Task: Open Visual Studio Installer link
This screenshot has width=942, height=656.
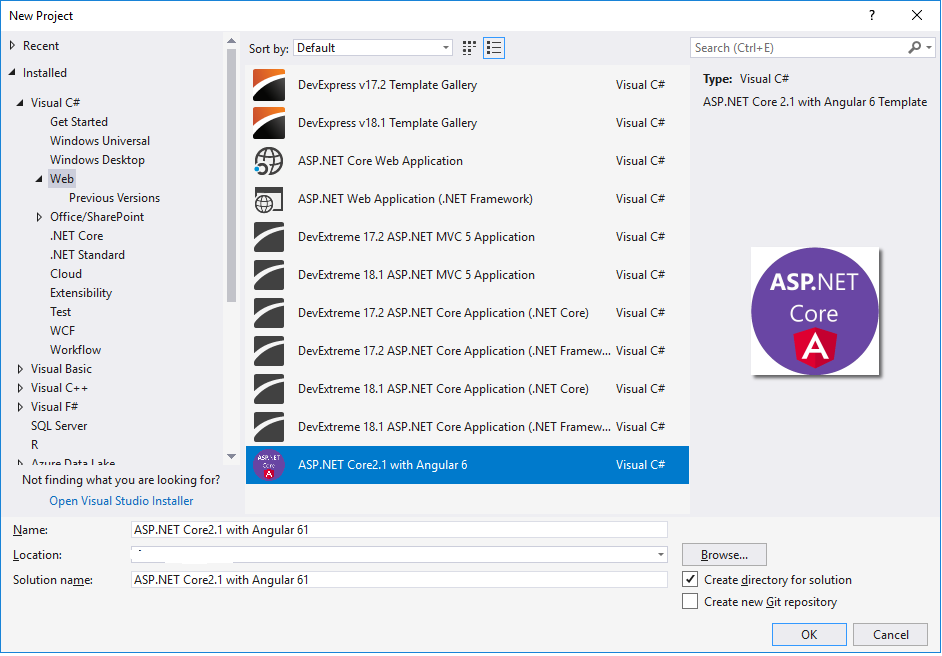Action: 121,501
